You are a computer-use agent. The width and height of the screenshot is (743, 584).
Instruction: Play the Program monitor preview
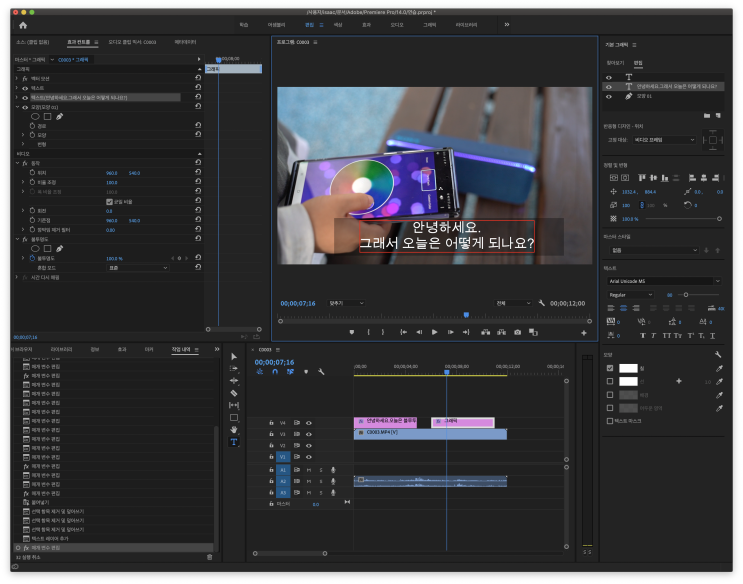[x=435, y=332]
